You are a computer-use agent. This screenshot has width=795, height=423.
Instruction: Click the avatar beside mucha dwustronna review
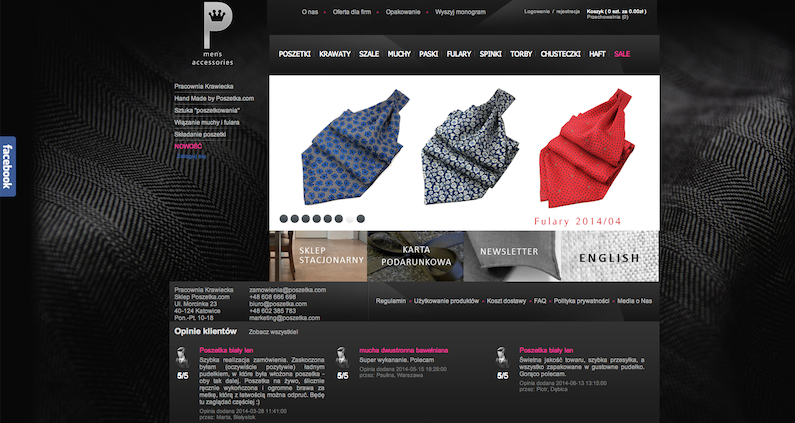[x=343, y=358]
